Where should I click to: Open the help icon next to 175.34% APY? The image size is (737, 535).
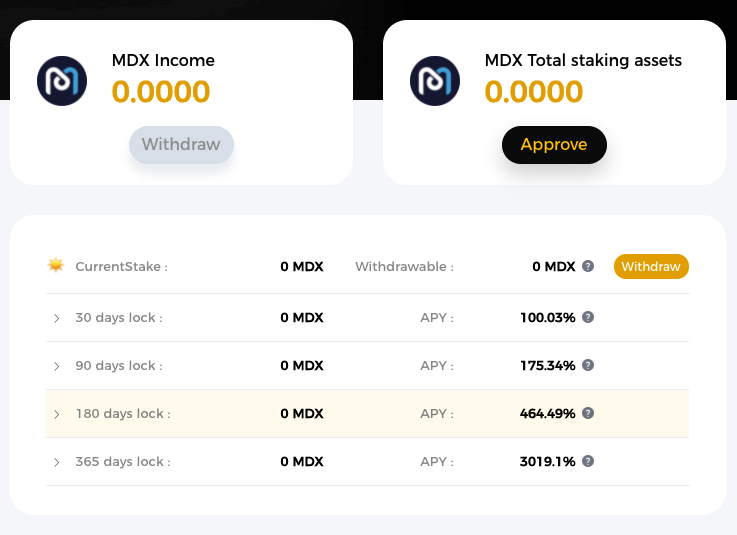[588, 365]
